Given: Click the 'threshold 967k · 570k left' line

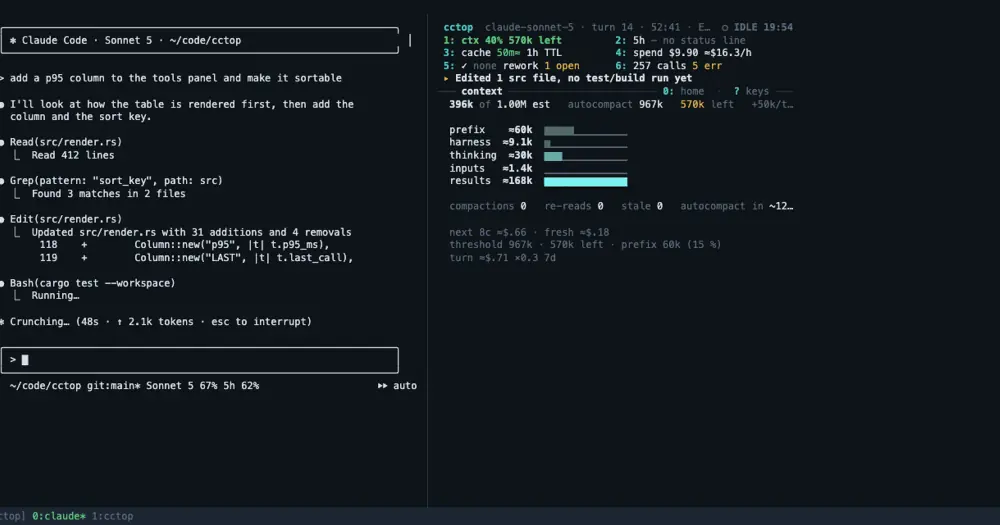Looking at the screenshot, I should coord(585,245).
